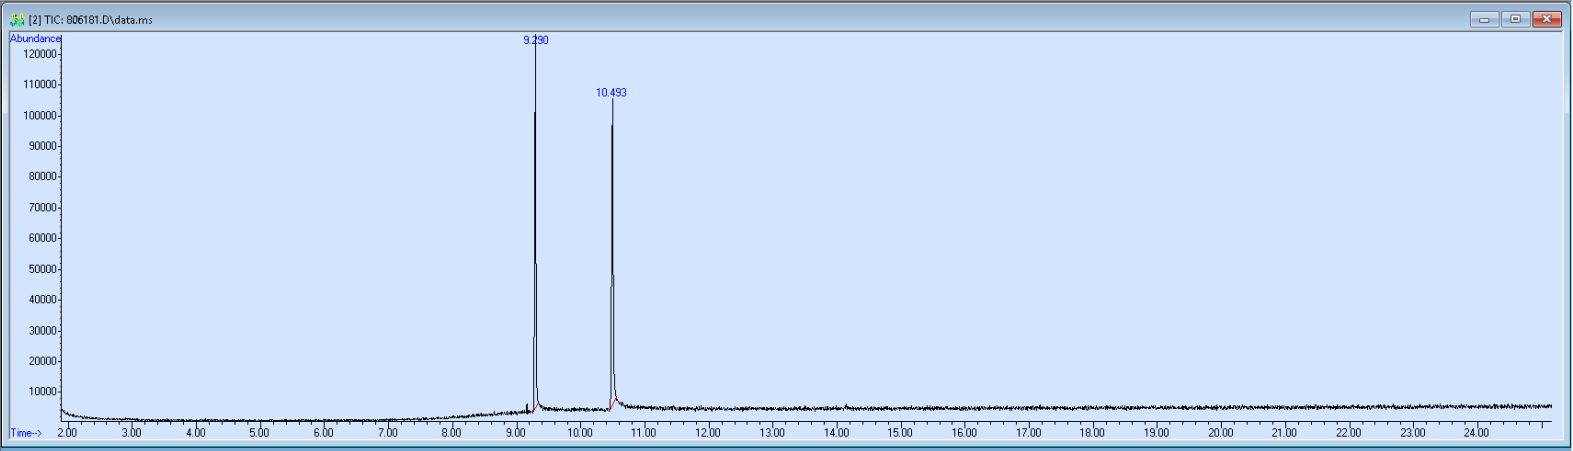Click the 7.00 time axis value
This screenshot has height=451, width=1573.
(x=388, y=433)
